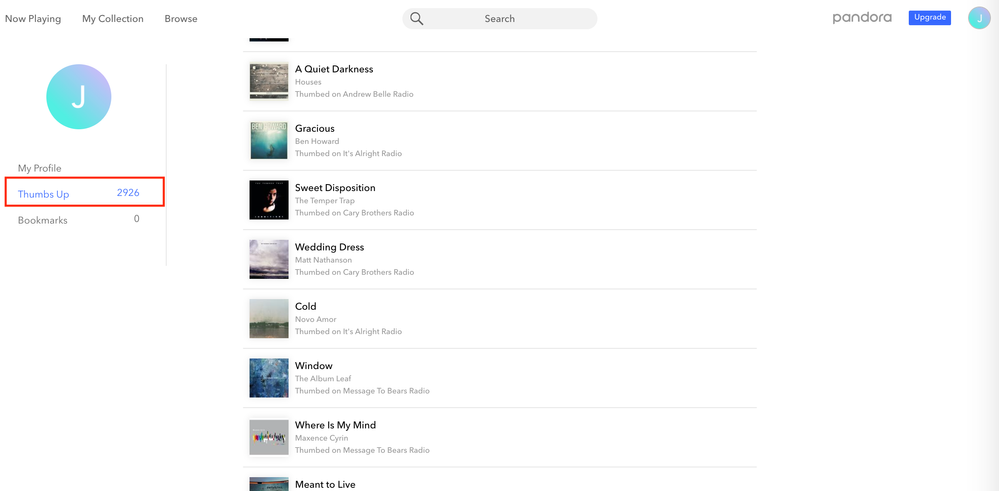Open My Profile in the sidebar
This screenshot has width=999, height=491.
40,168
